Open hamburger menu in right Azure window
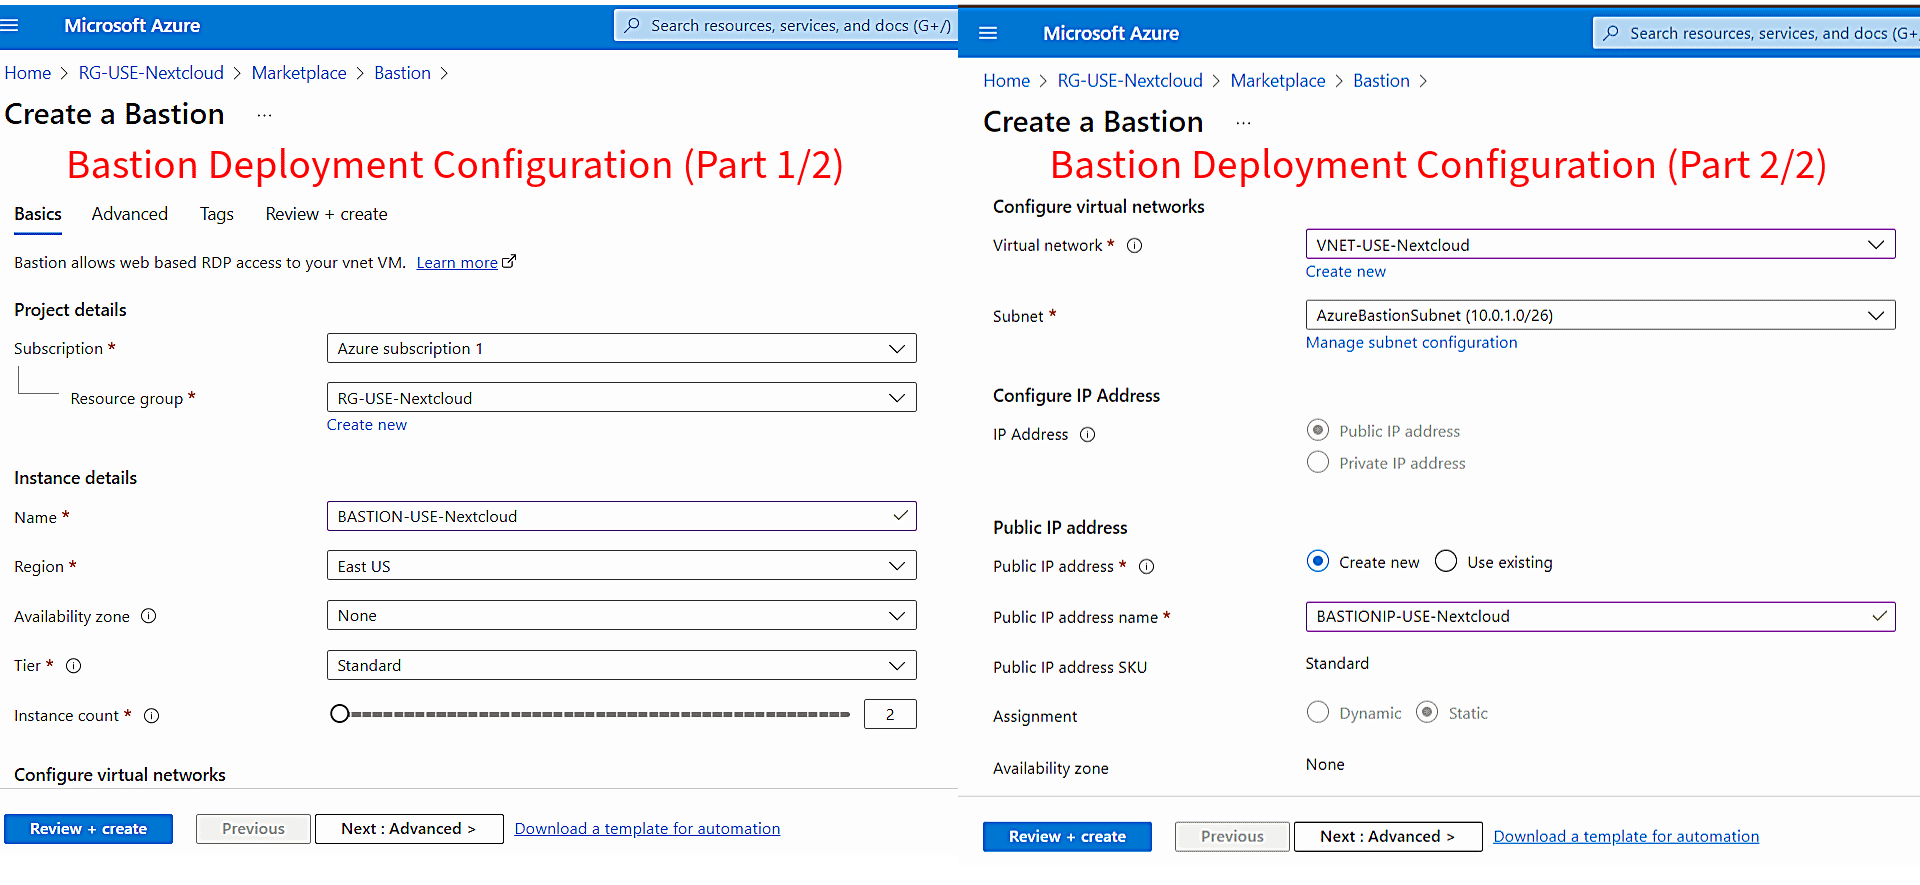 point(988,33)
